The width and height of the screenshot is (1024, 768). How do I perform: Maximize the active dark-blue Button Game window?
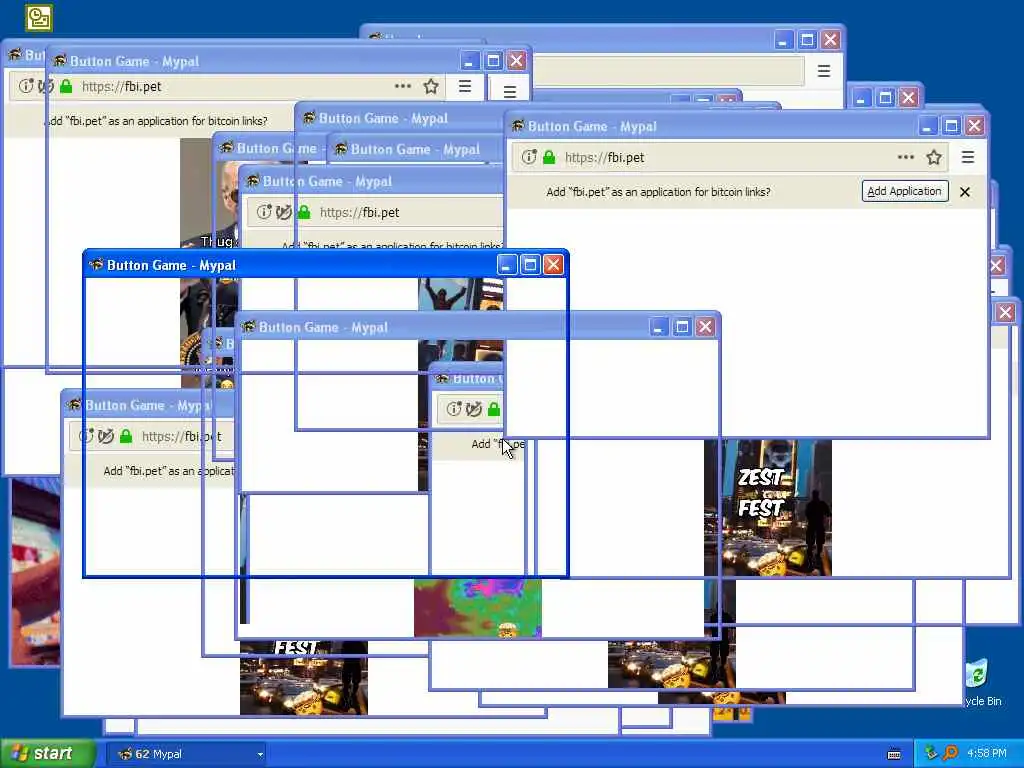pos(530,264)
